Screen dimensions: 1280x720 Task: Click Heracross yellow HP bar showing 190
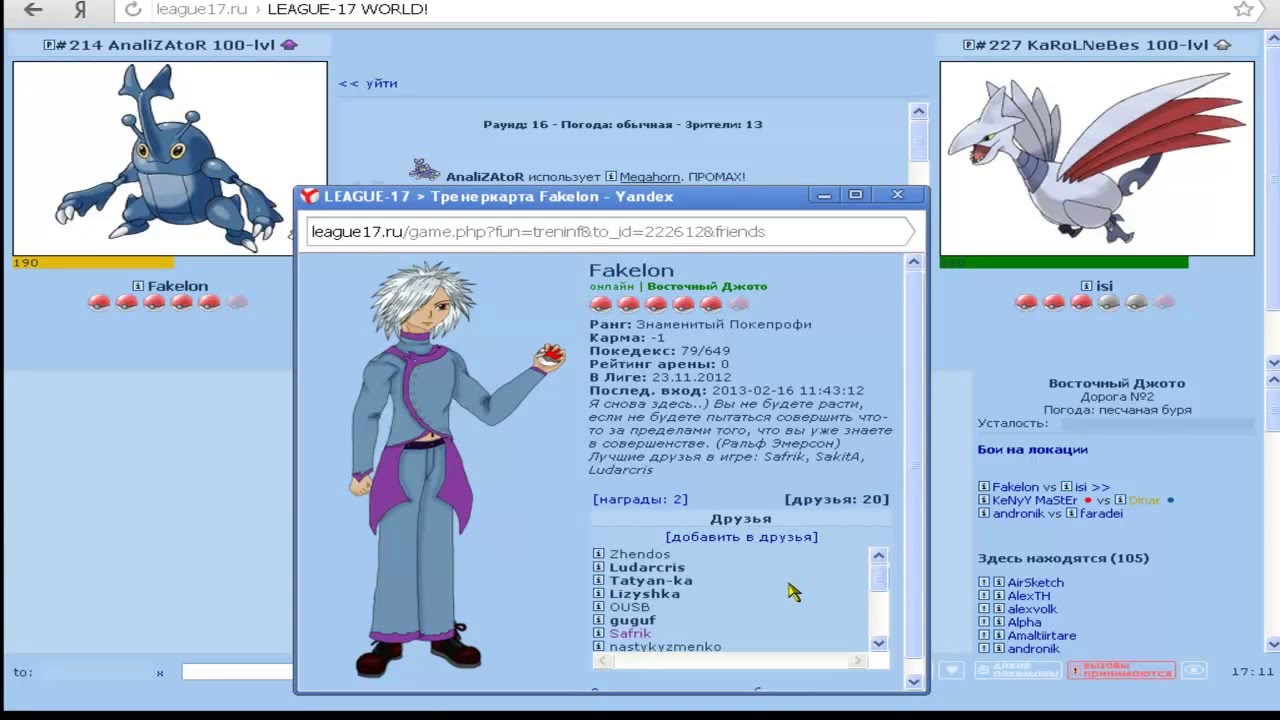click(92, 263)
